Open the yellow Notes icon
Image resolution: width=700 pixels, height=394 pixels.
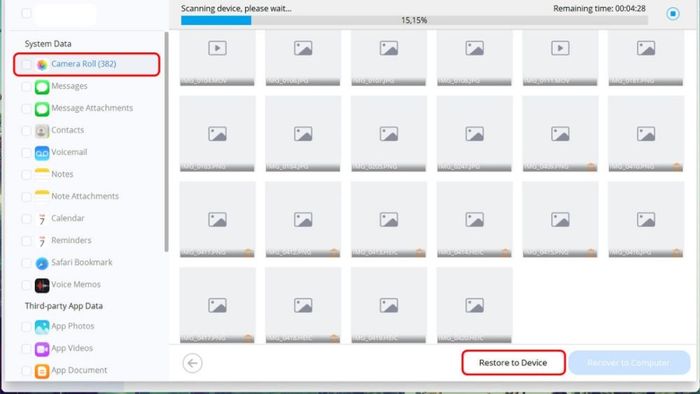tap(42, 174)
